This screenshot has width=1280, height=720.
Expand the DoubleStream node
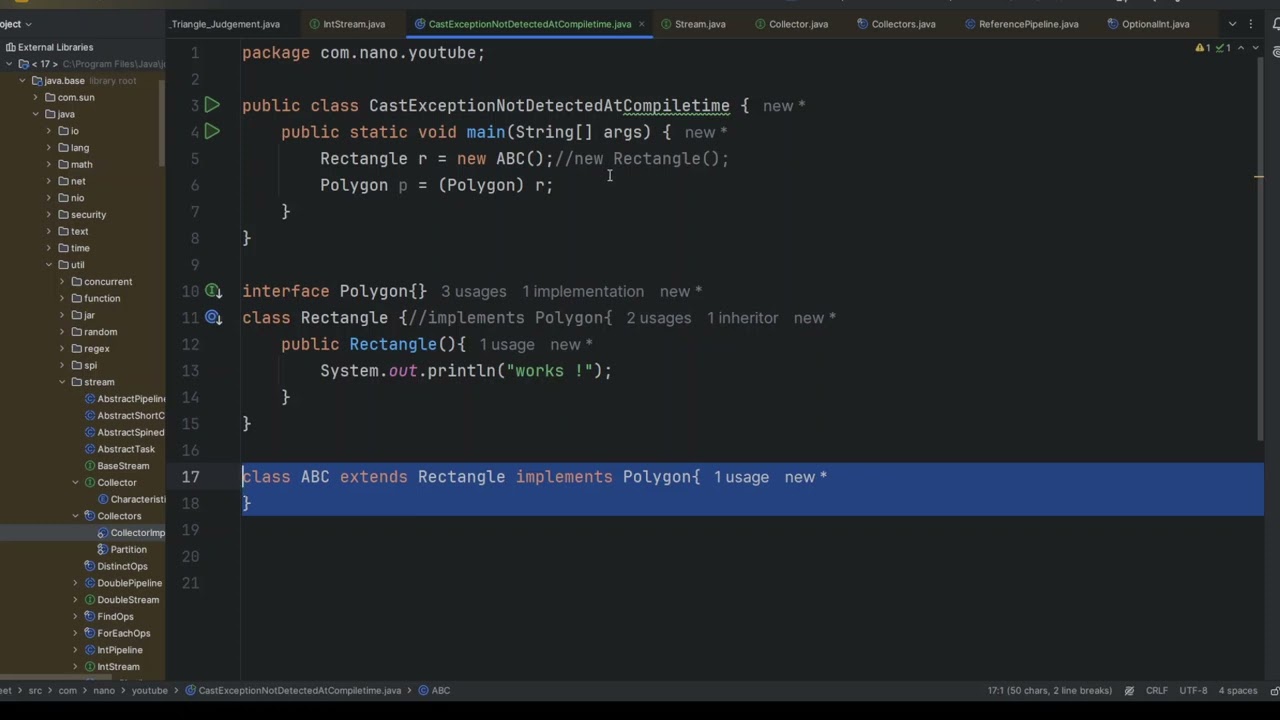pyautogui.click(x=75, y=600)
